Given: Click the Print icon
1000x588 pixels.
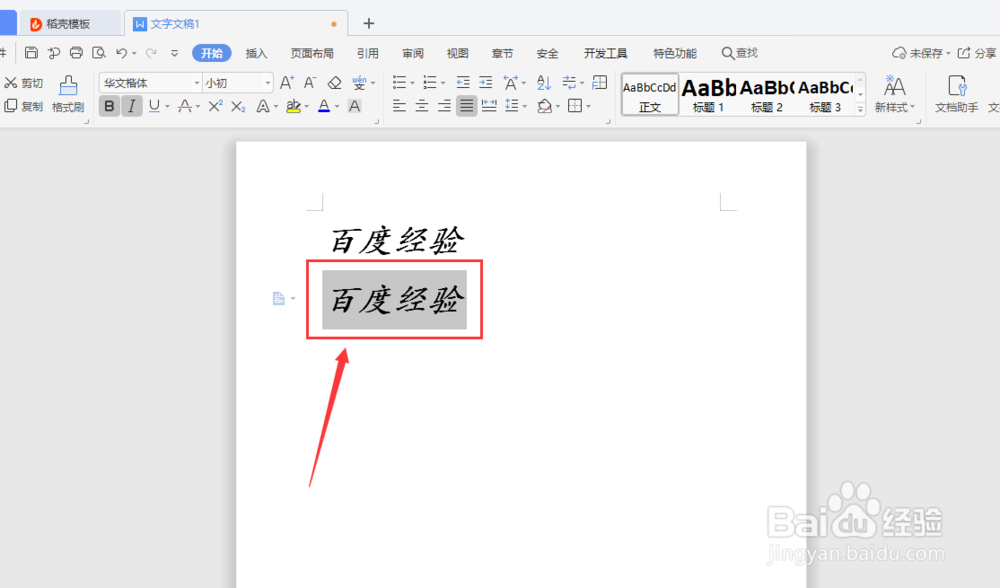Looking at the screenshot, I should point(76,53).
